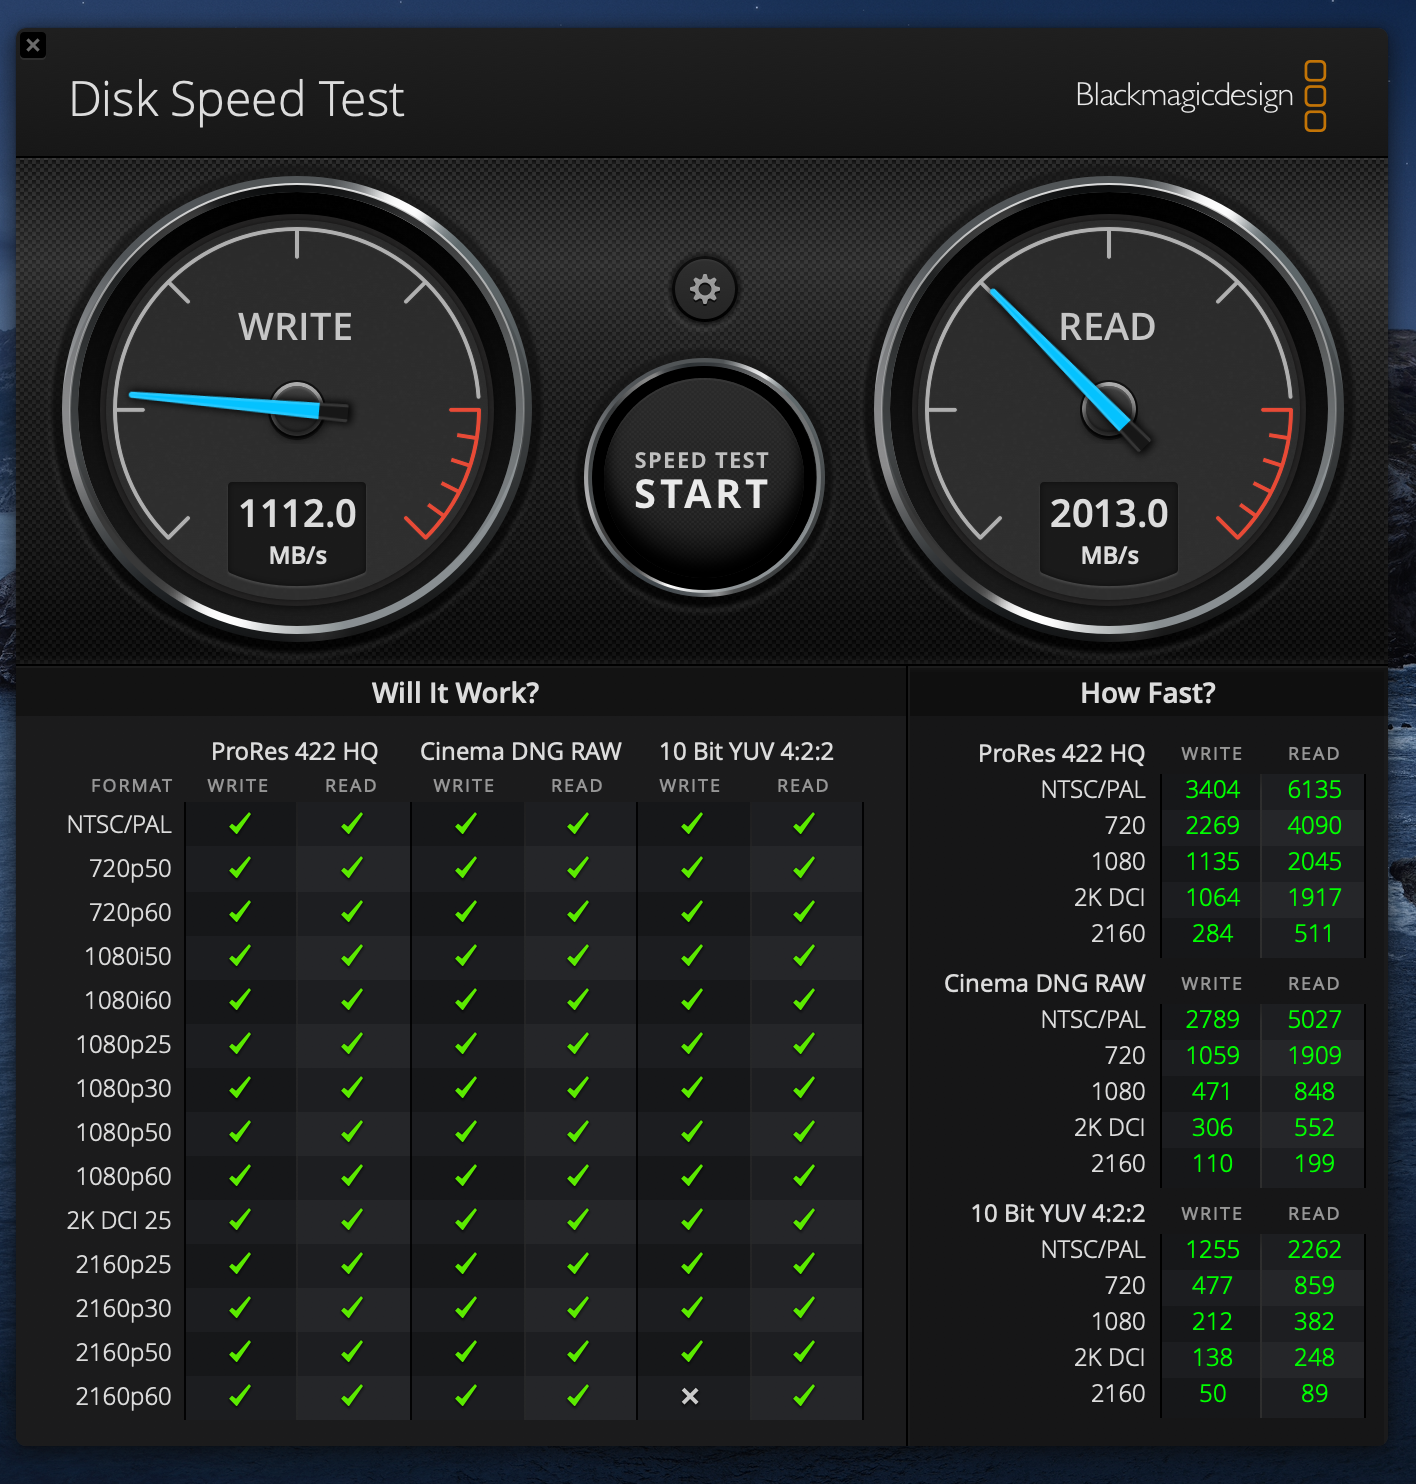Viewport: 1416px width, 1484px height.
Task: Click the 859 YUV 720 read value
Action: click(1314, 1285)
